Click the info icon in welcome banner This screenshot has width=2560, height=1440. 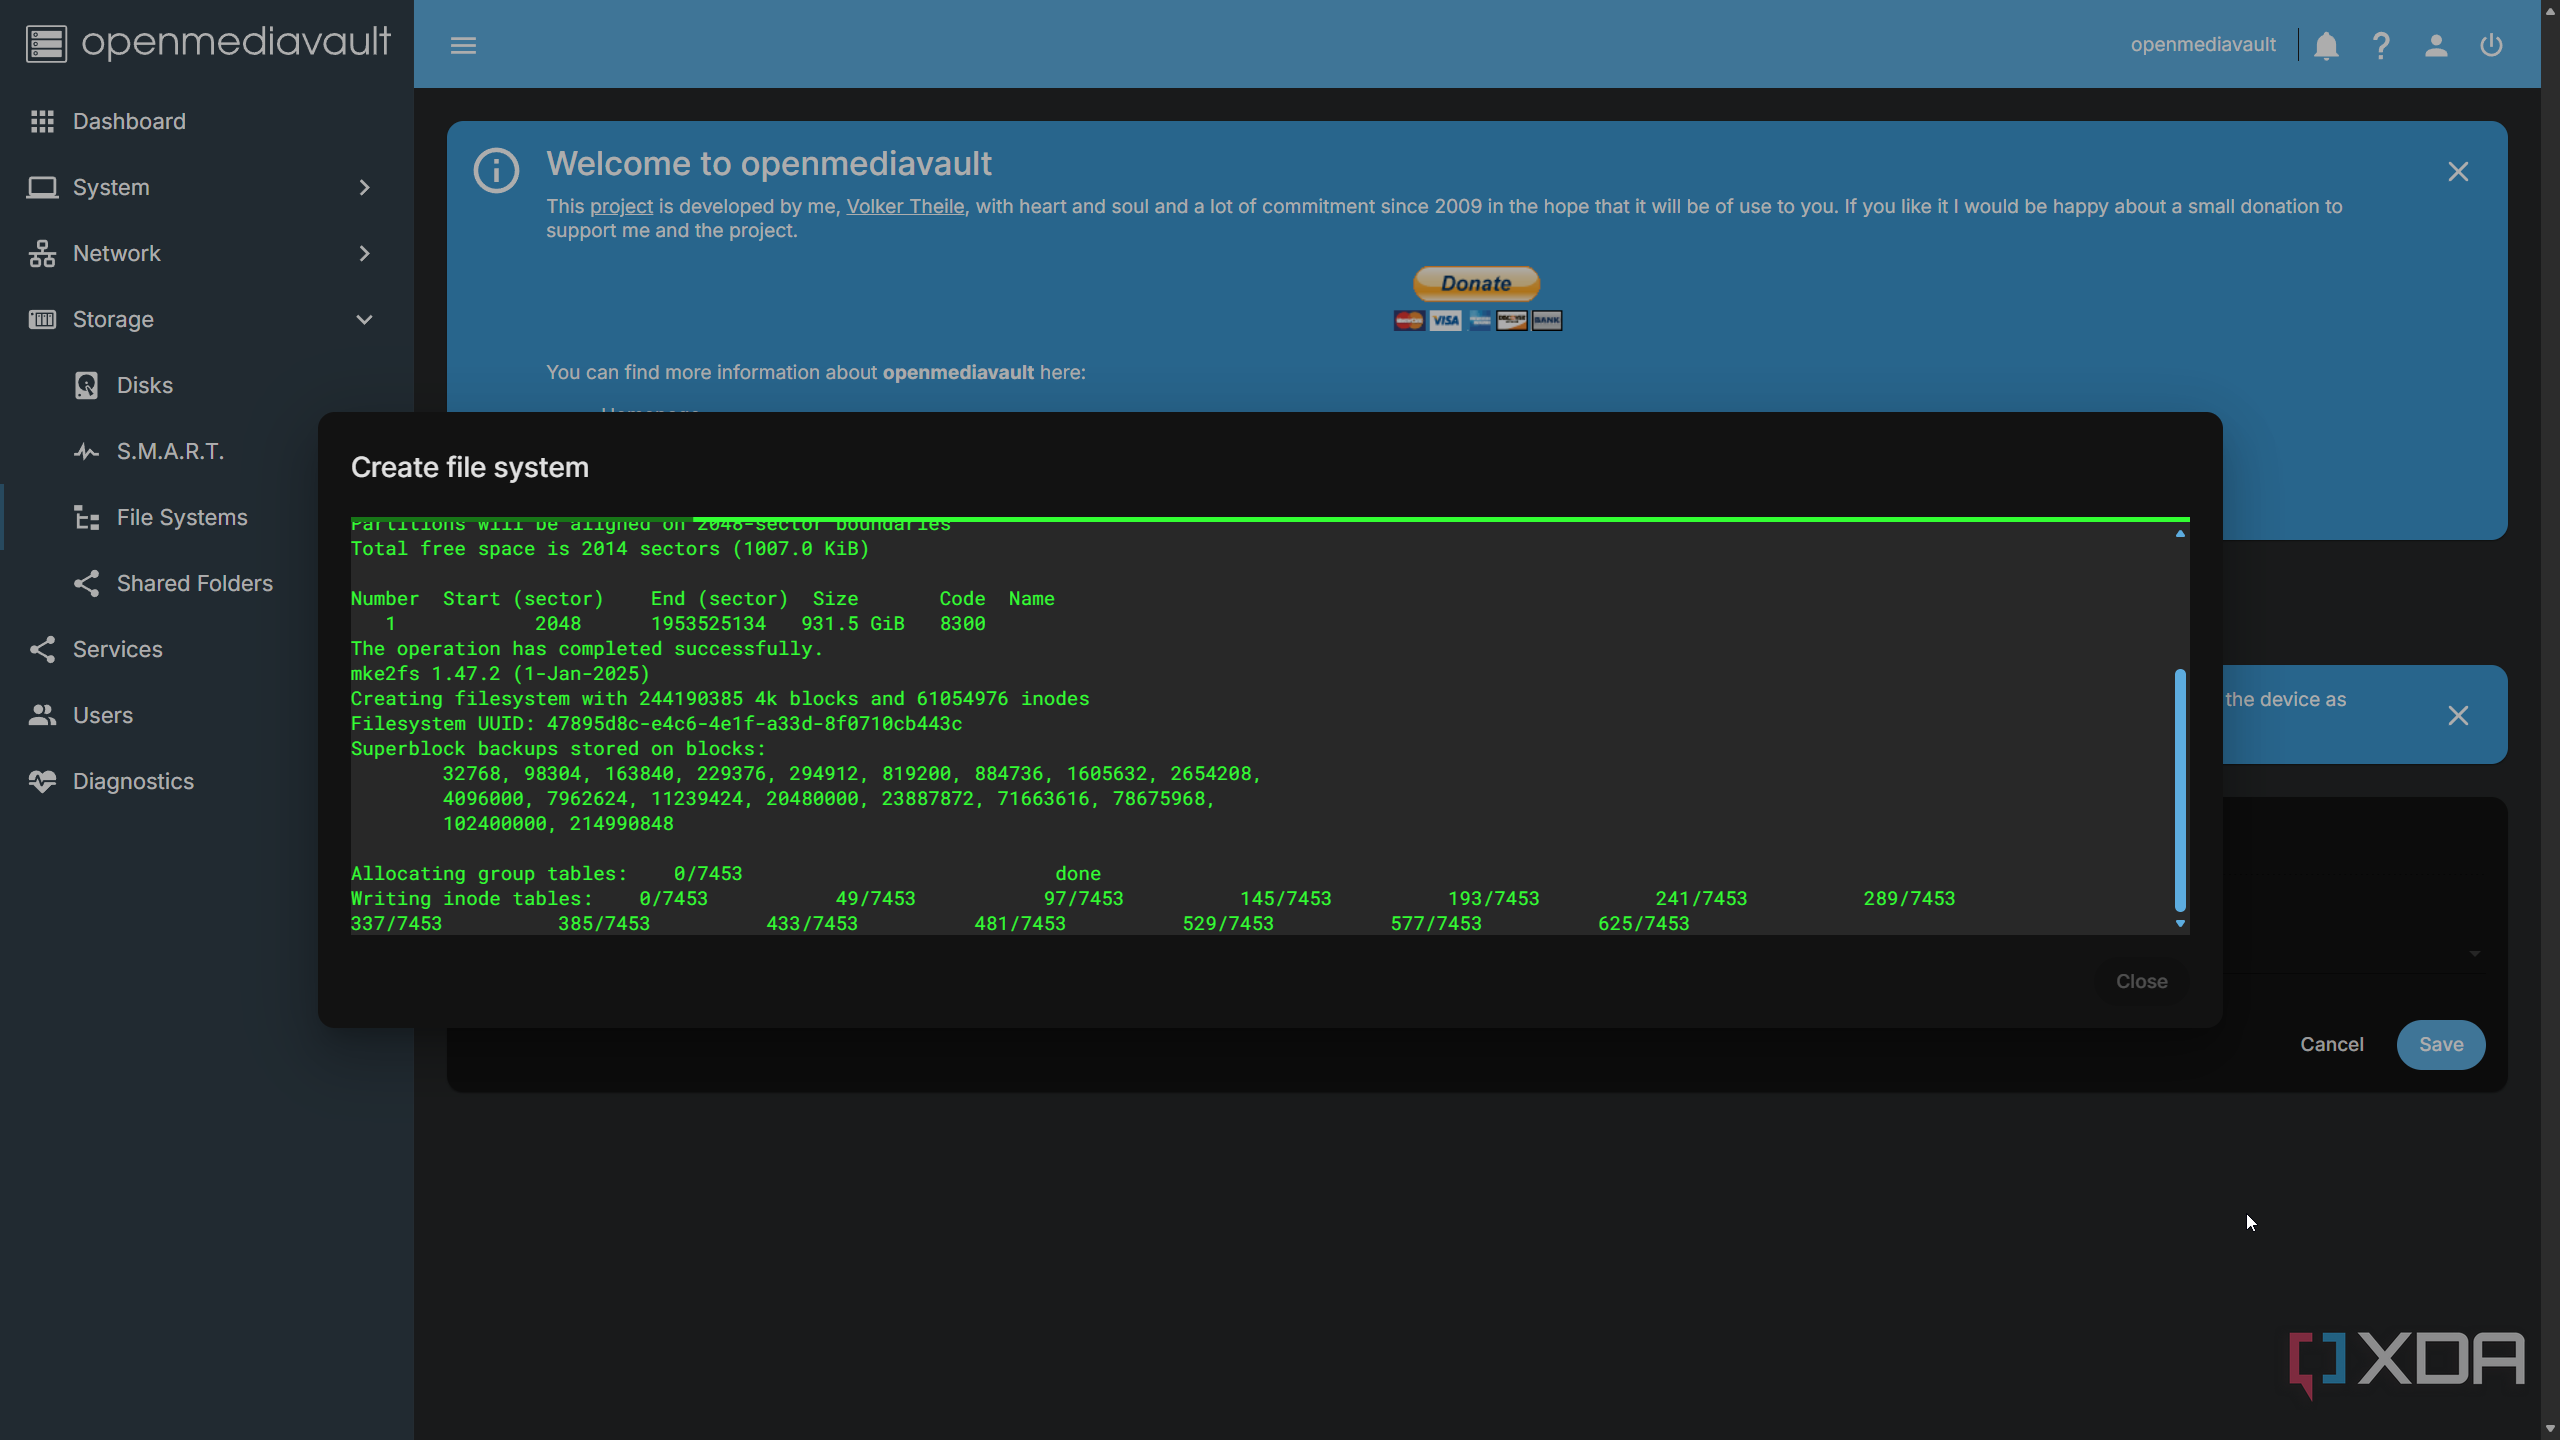(496, 170)
